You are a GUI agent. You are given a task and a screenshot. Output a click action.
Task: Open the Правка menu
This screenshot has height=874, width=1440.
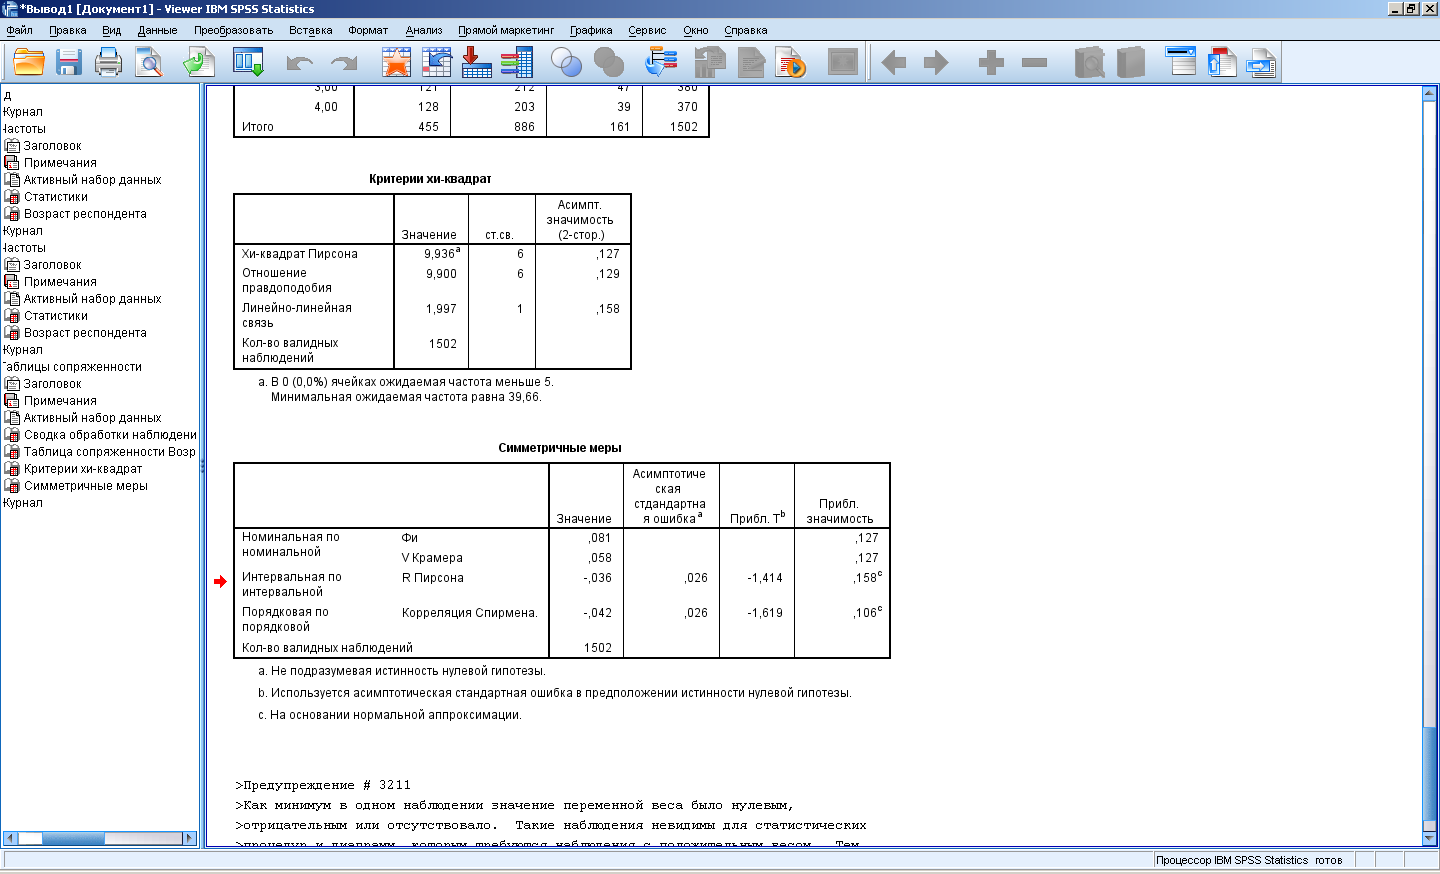tap(68, 30)
